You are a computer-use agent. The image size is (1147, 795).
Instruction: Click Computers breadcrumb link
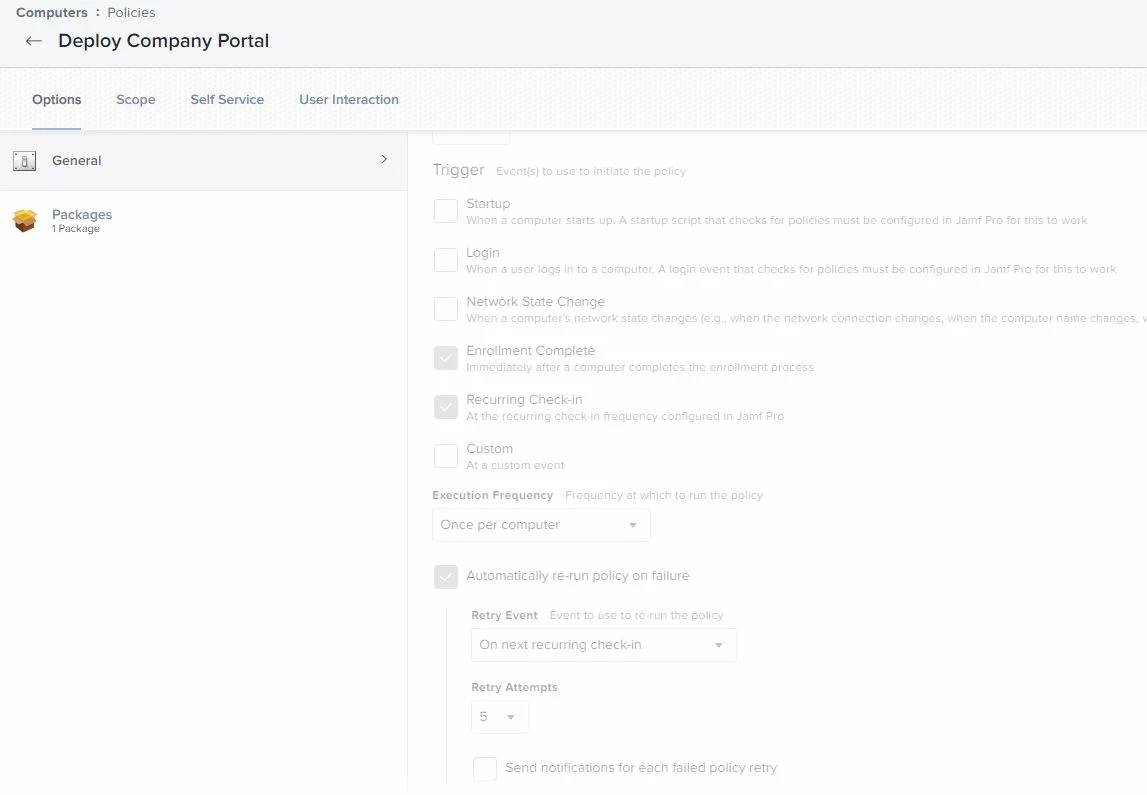coord(52,12)
